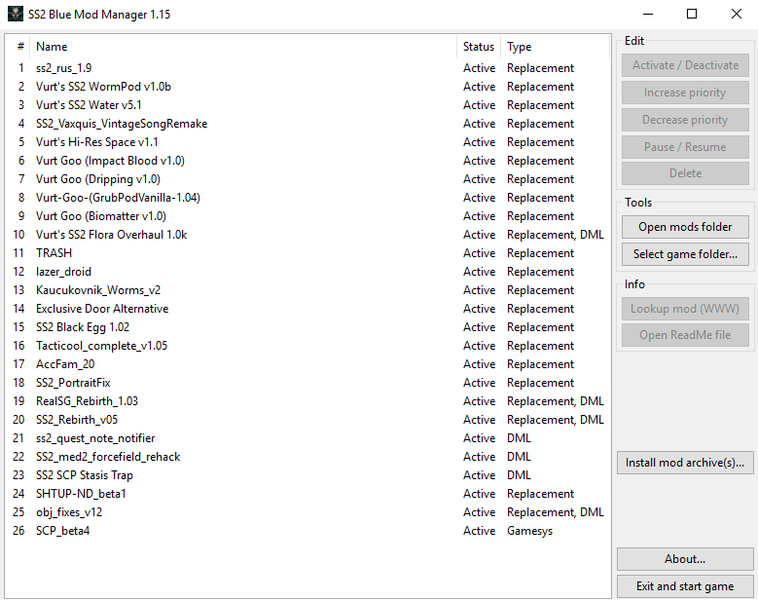Select obj_fixes_v12 in mod list
The height and width of the screenshot is (600, 758).
click(x=307, y=512)
